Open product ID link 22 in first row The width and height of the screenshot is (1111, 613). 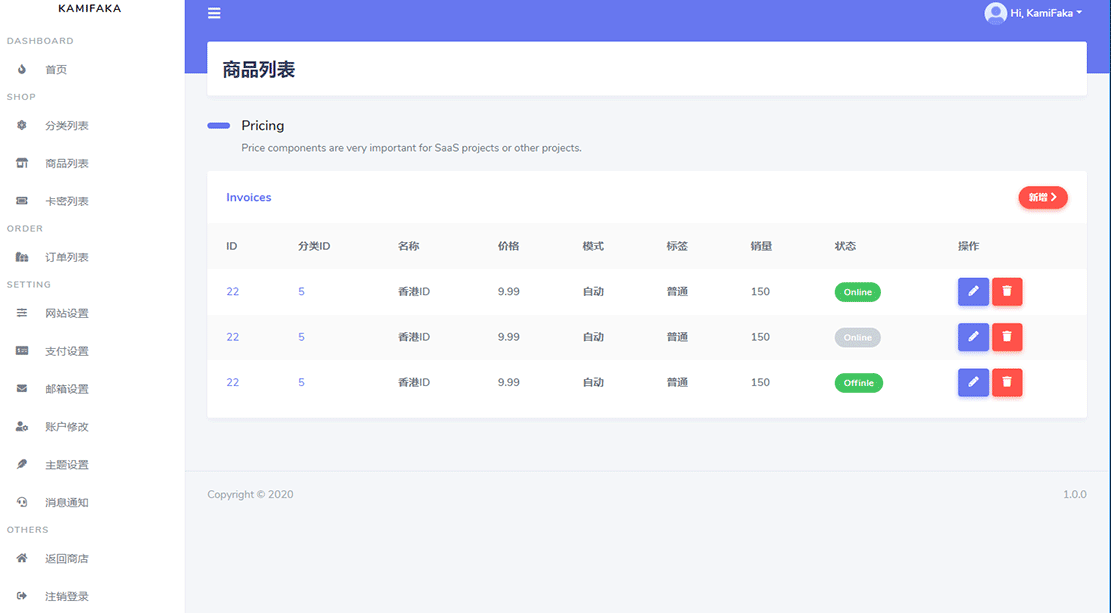point(231,291)
